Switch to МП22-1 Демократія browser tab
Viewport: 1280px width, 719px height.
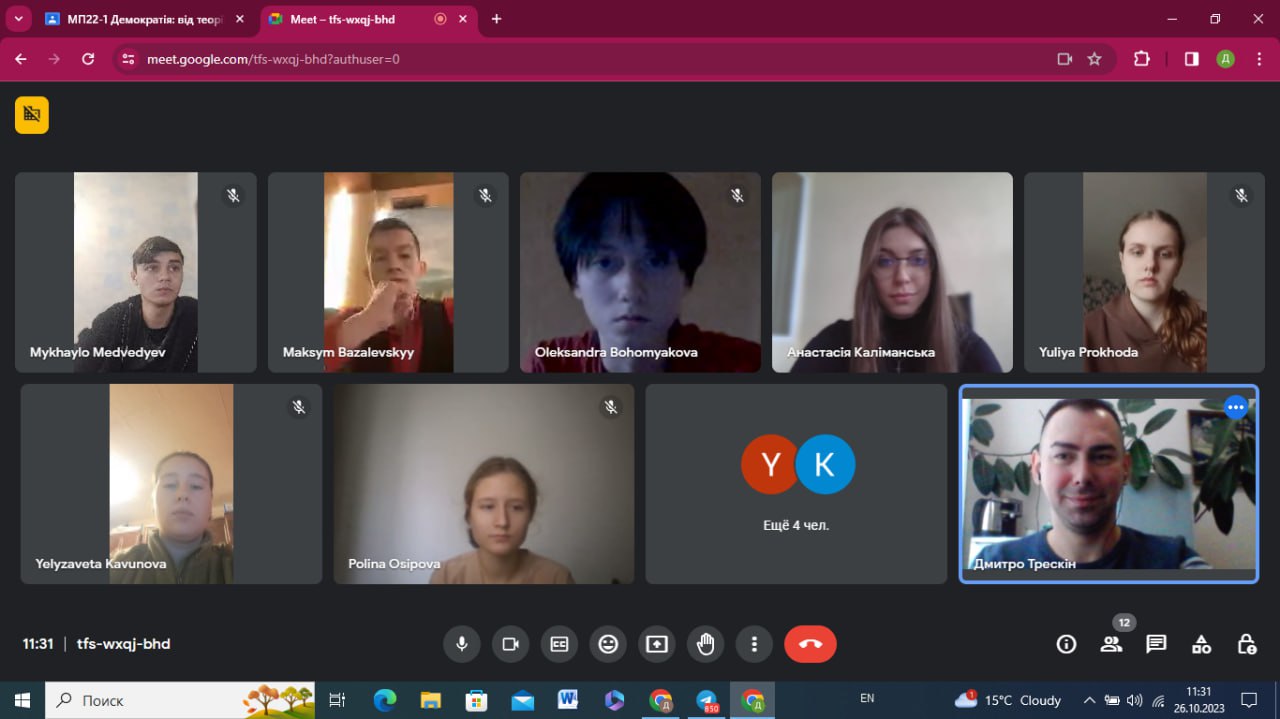(x=145, y=19)
